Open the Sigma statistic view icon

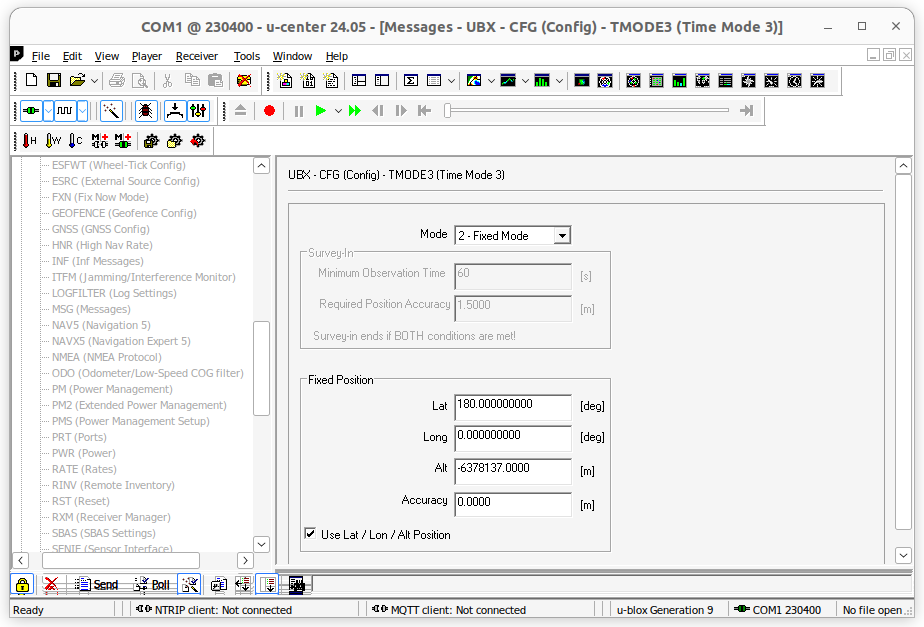point(411,80)
